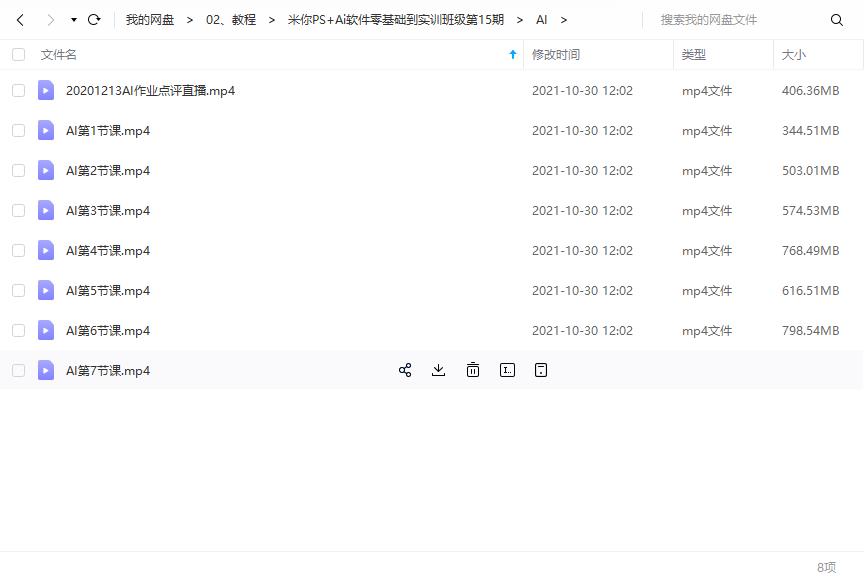864x583 pixels.
Task: Refresh the file list
Action: point(94,20)
